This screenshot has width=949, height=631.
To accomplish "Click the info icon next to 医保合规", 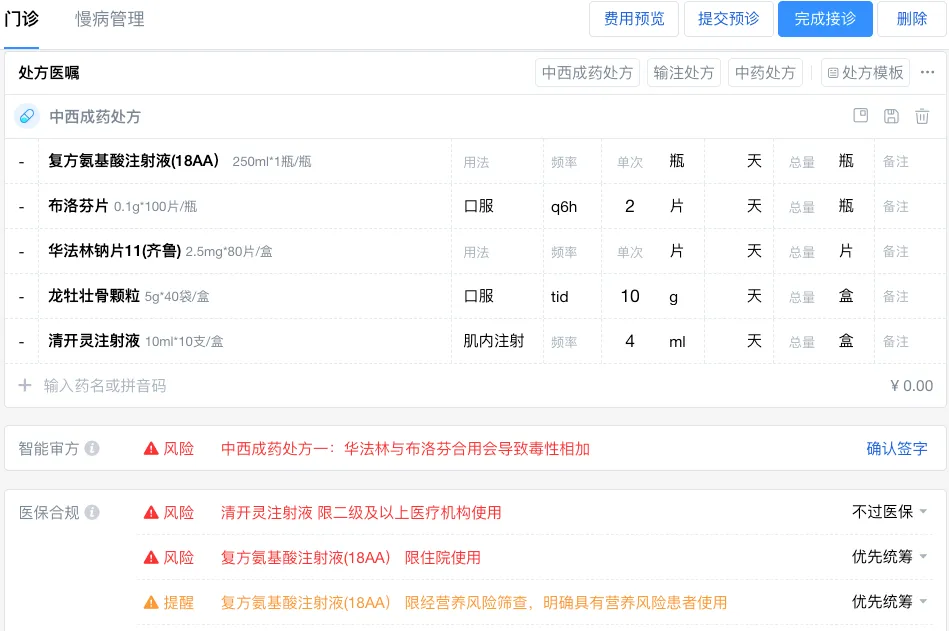I will pos(92,513).
